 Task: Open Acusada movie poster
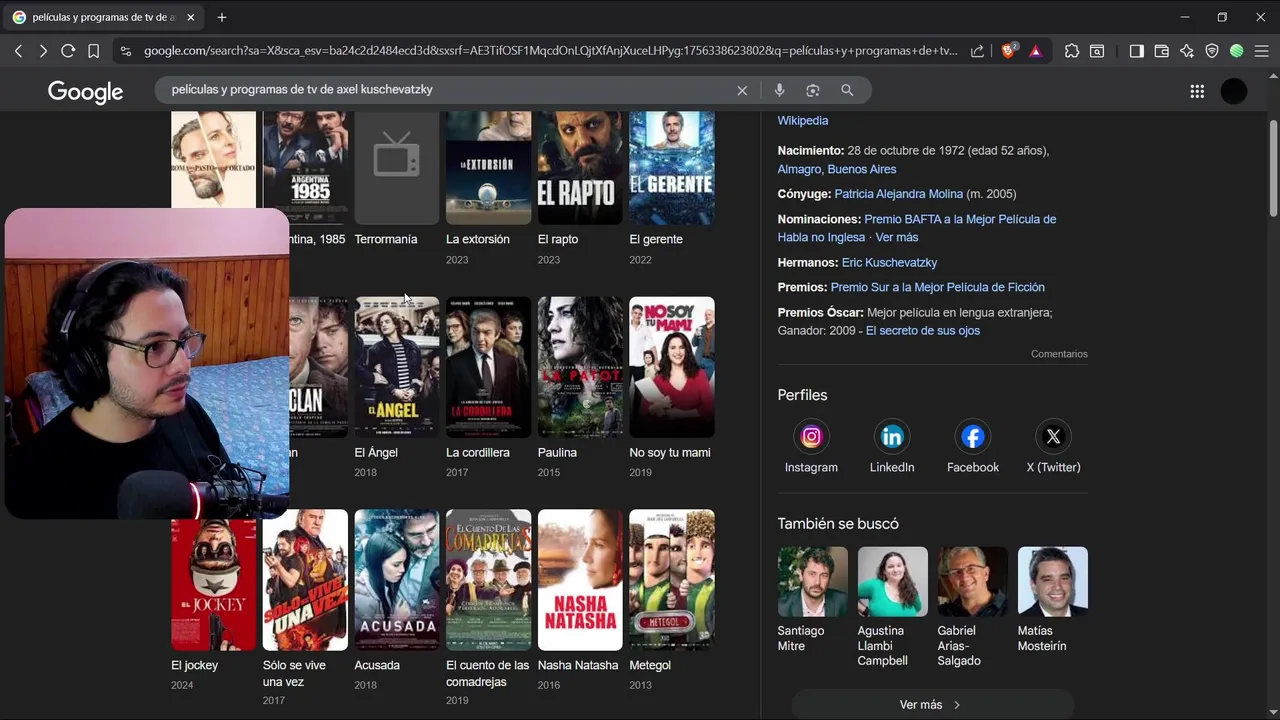pos(397,580)
